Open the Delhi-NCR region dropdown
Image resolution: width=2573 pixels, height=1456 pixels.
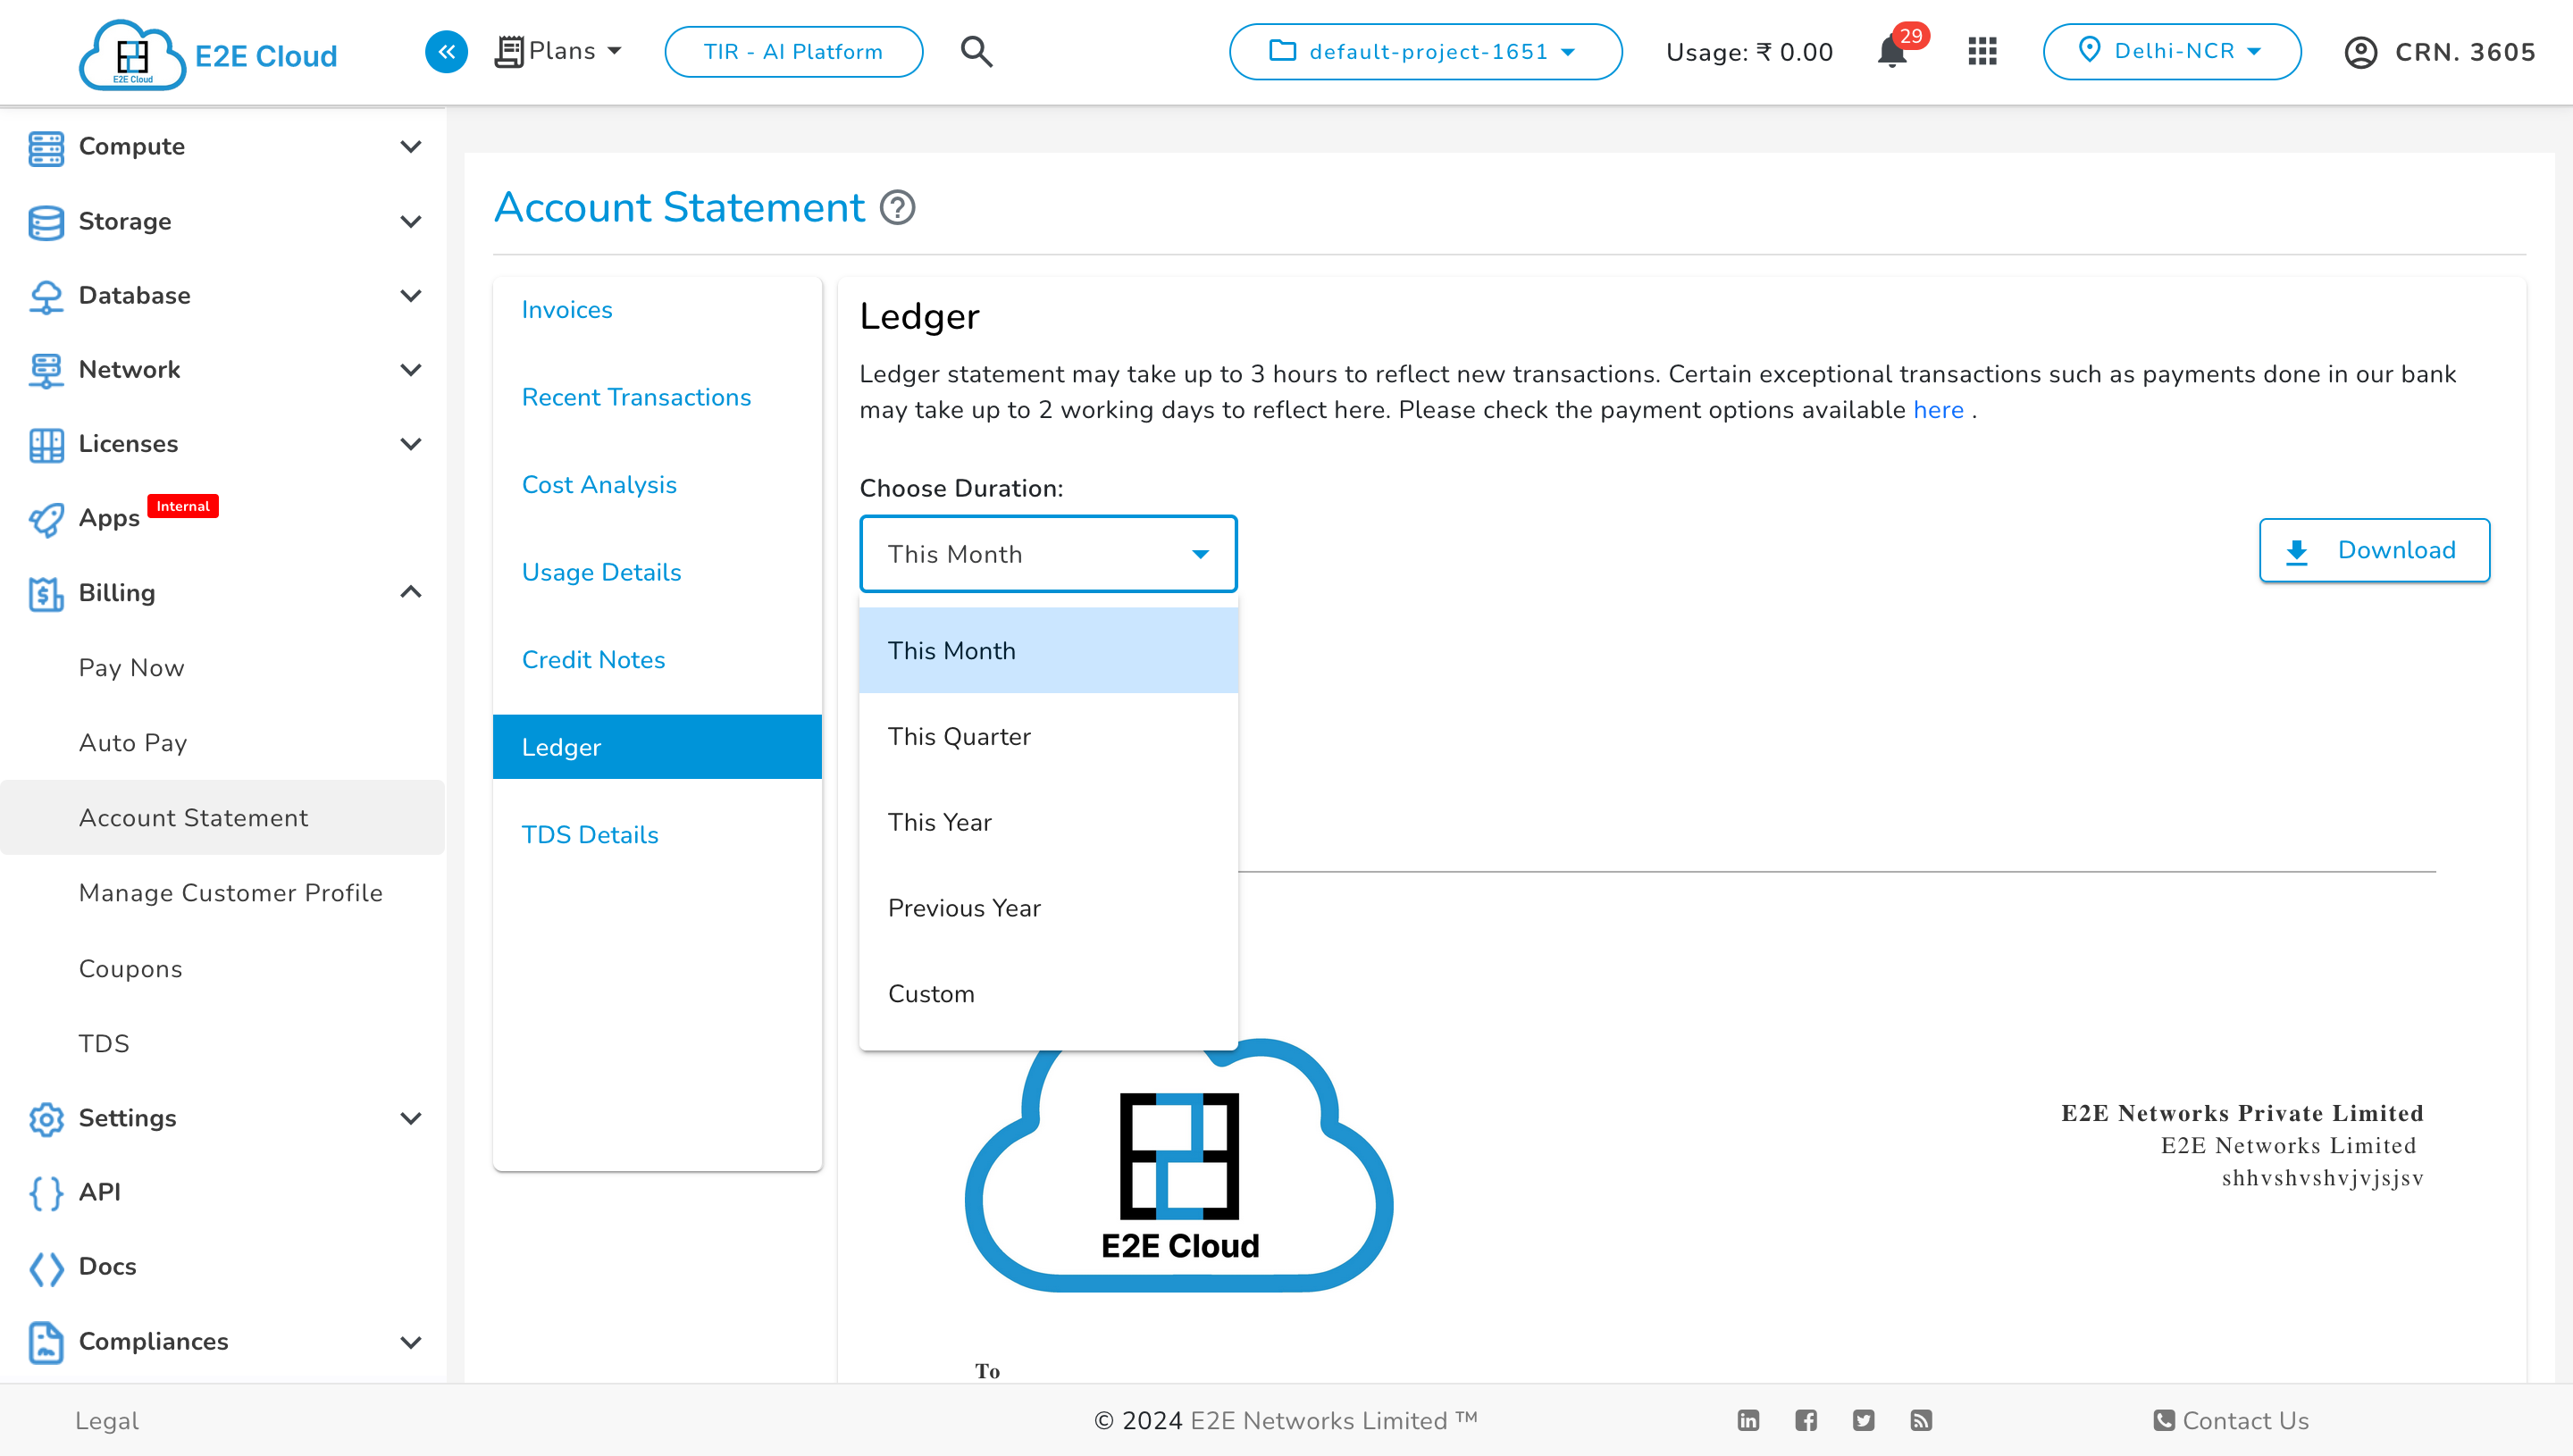click(2171, 51)
